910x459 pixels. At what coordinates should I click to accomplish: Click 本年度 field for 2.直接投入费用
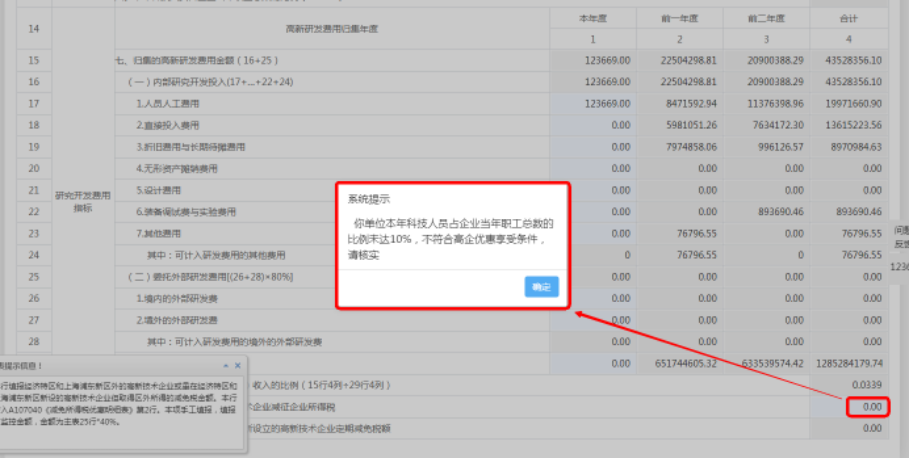pos(593,125)
